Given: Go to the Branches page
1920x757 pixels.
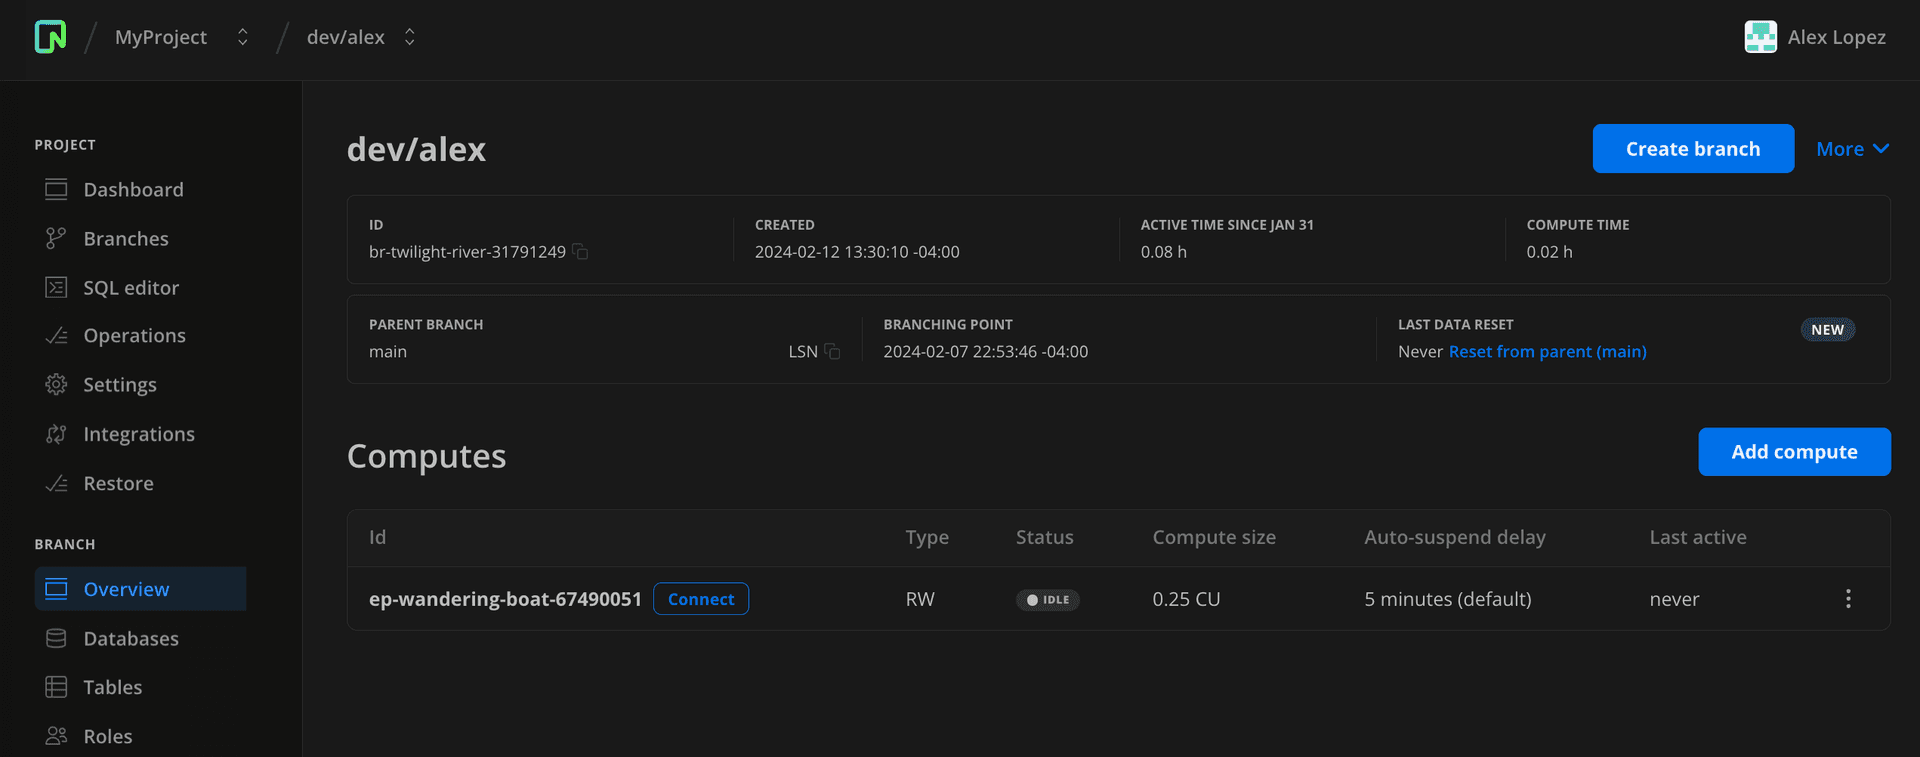Looking at the screenshot, I should [126, 239].
